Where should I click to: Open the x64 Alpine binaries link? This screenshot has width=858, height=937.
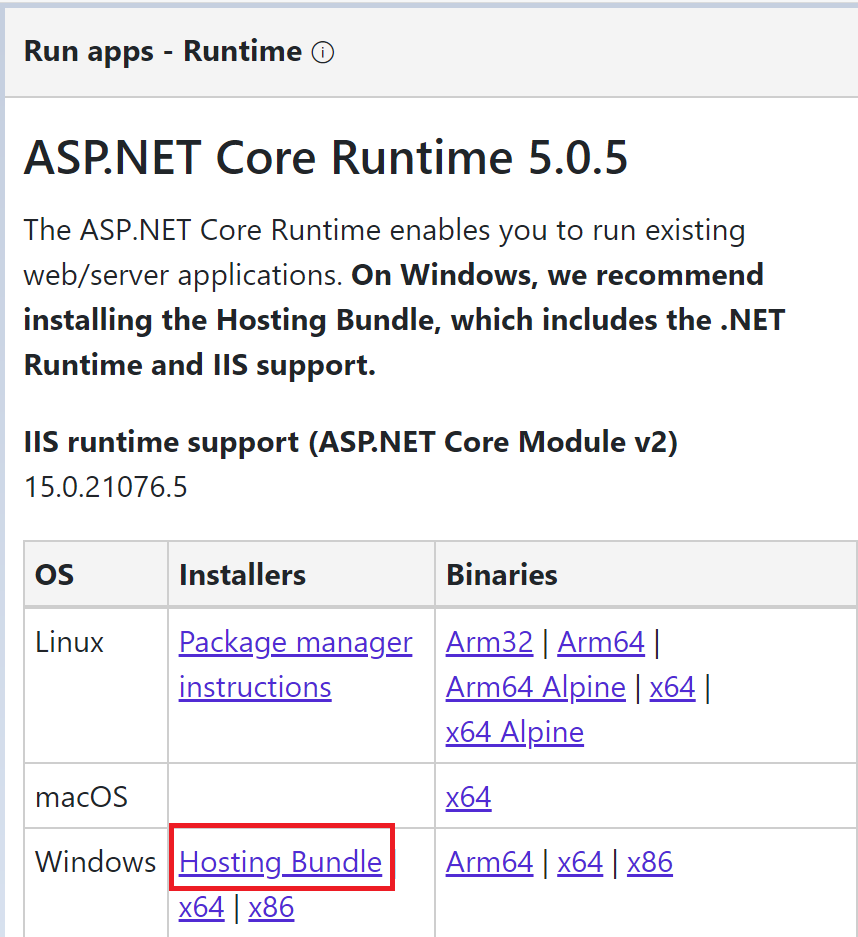(514, 732)
